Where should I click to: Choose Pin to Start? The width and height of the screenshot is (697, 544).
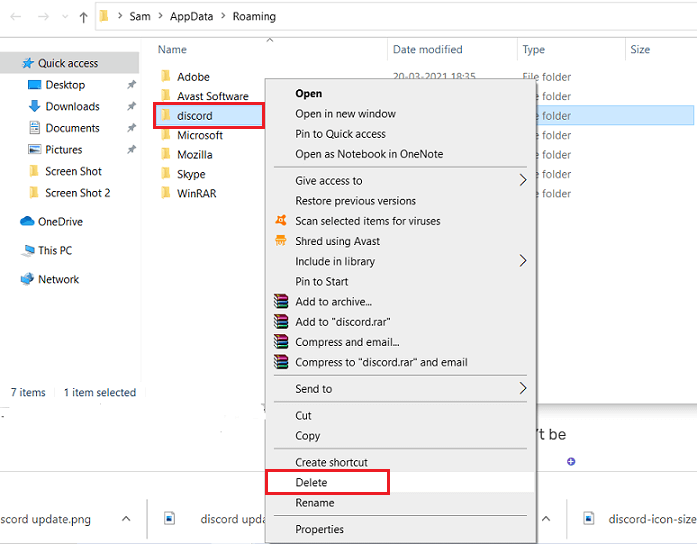click(x=322, y=282)
